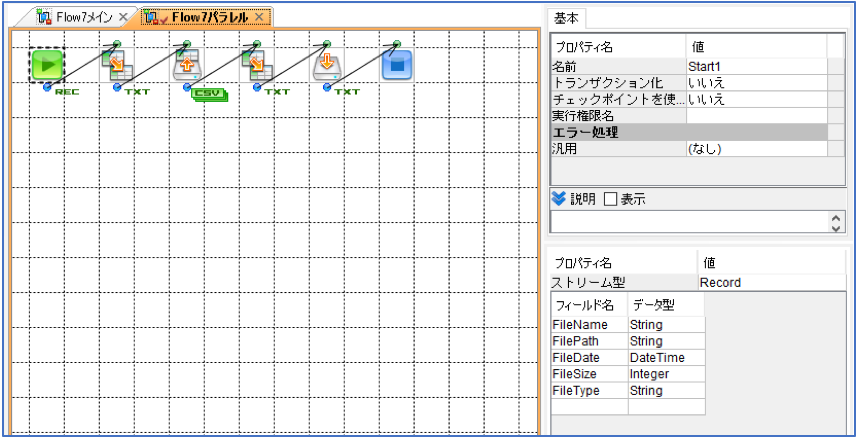The image size is (857, 439).
Task: Select the green Start component icon
Action: tap(48, 65)
